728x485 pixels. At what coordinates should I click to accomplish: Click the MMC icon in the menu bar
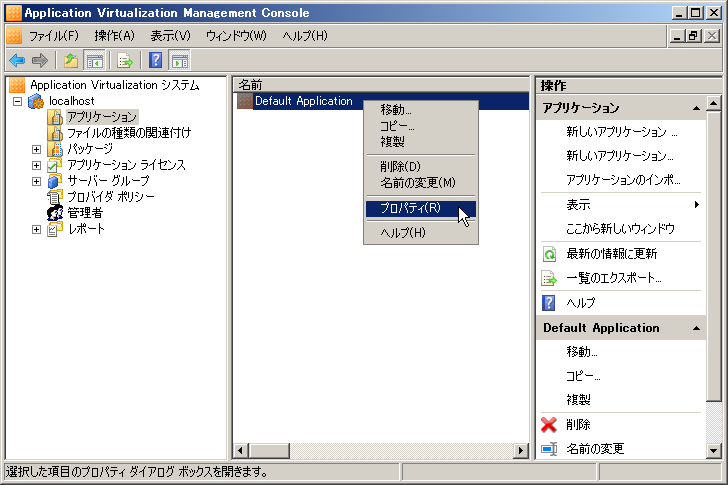pyautogui.click(x=14, y=36)
